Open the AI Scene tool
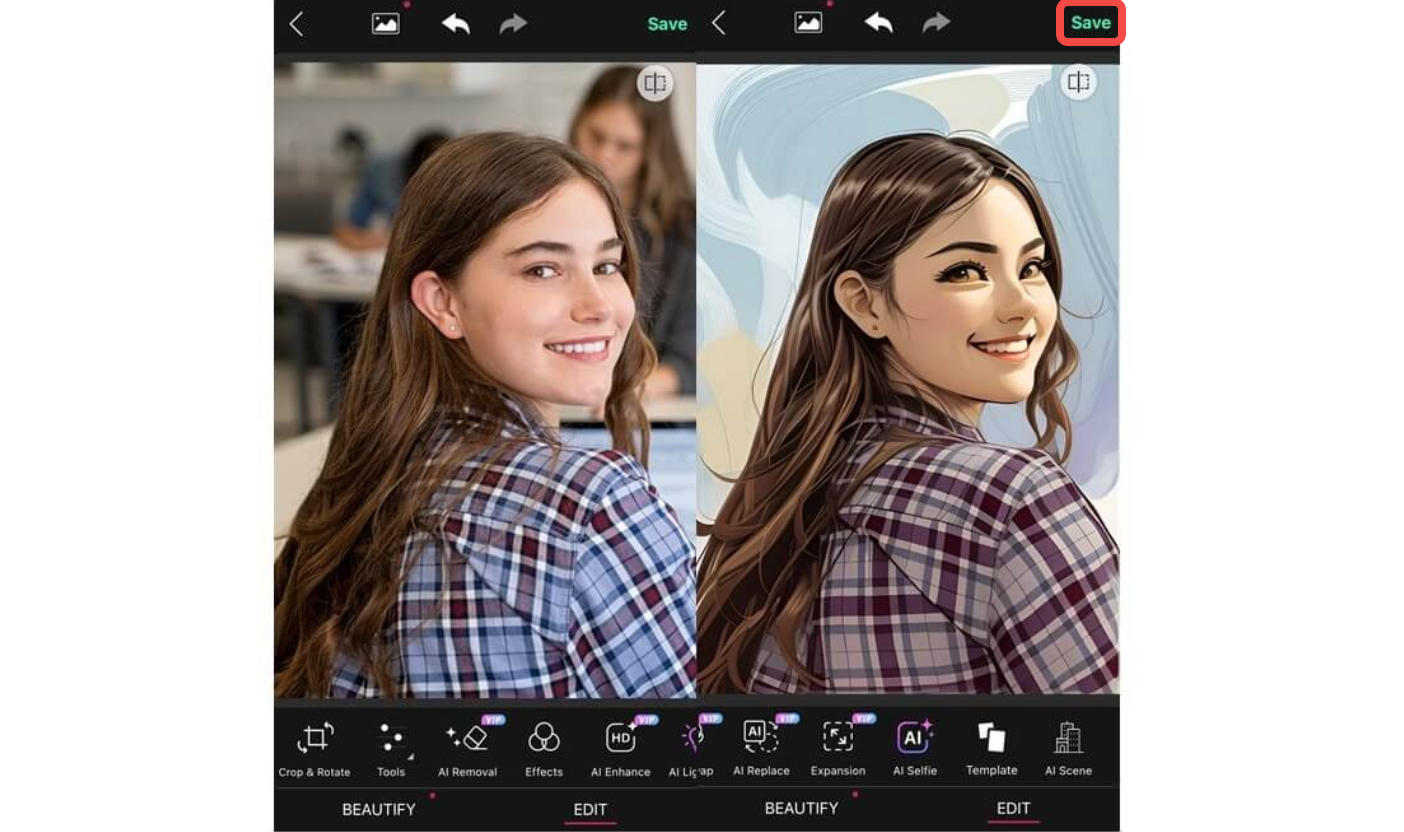The height and width of the screenshot is (832, 1404). click(x=1067, y=745)
